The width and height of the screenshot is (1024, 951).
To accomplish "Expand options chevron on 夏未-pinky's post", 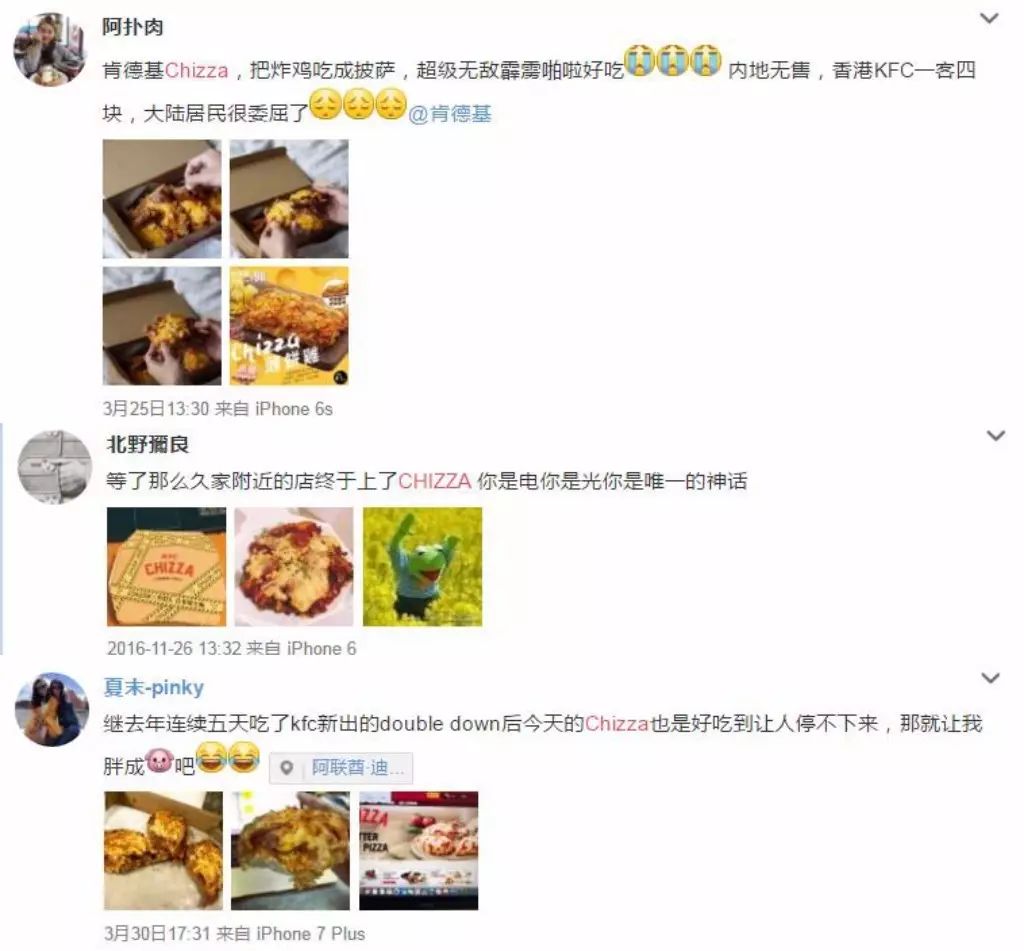I will (x=991, y=678).
